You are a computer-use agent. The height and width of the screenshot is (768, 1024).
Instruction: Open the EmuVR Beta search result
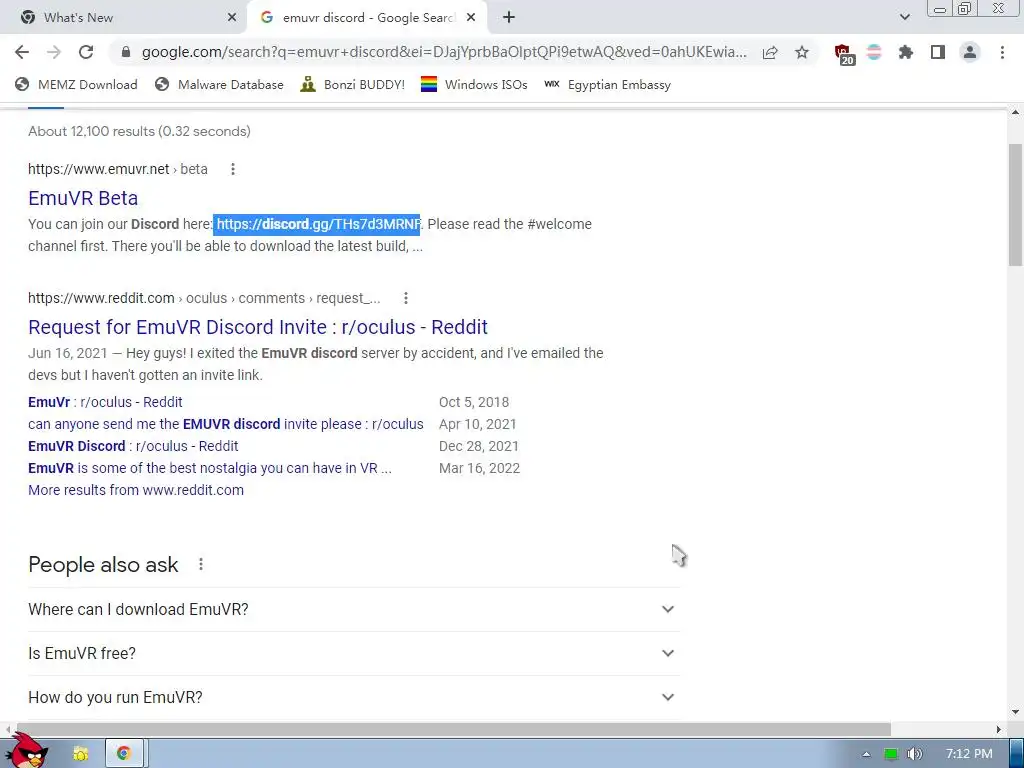pyautogui.click(x=83, y=198)
